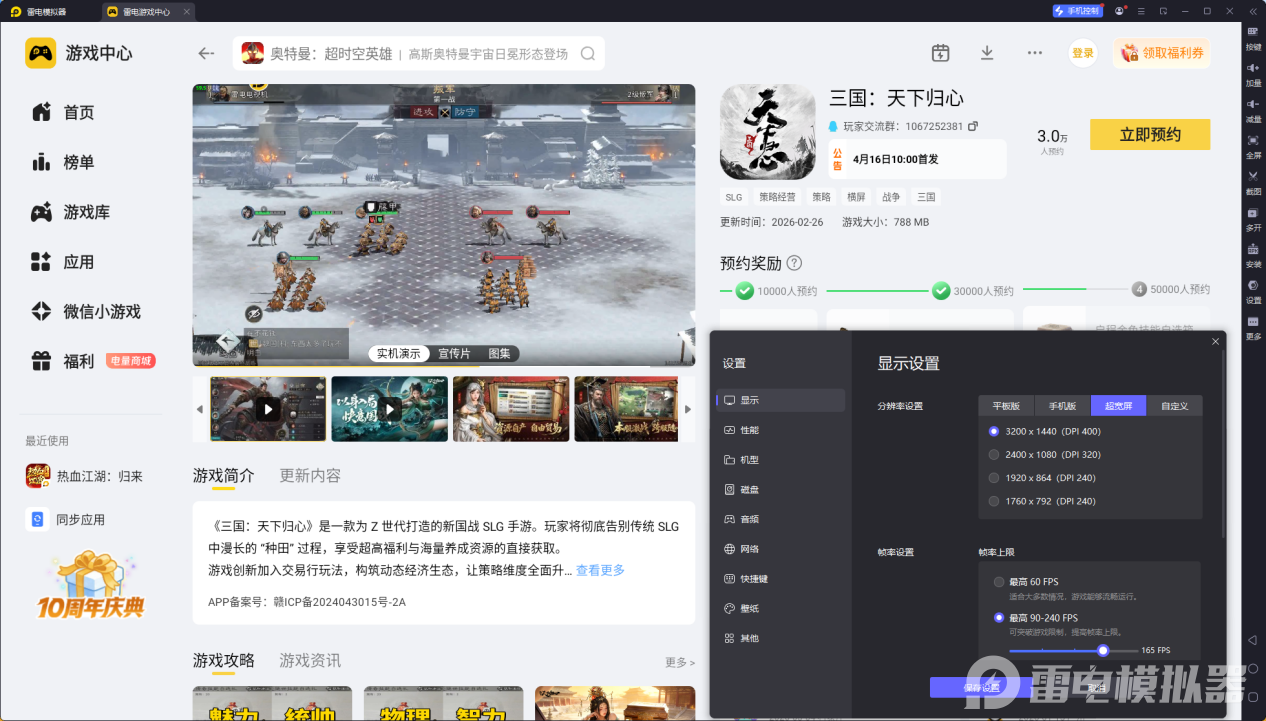
Task: Click the 安装 APK install icon
Action: click(1253, 255)
